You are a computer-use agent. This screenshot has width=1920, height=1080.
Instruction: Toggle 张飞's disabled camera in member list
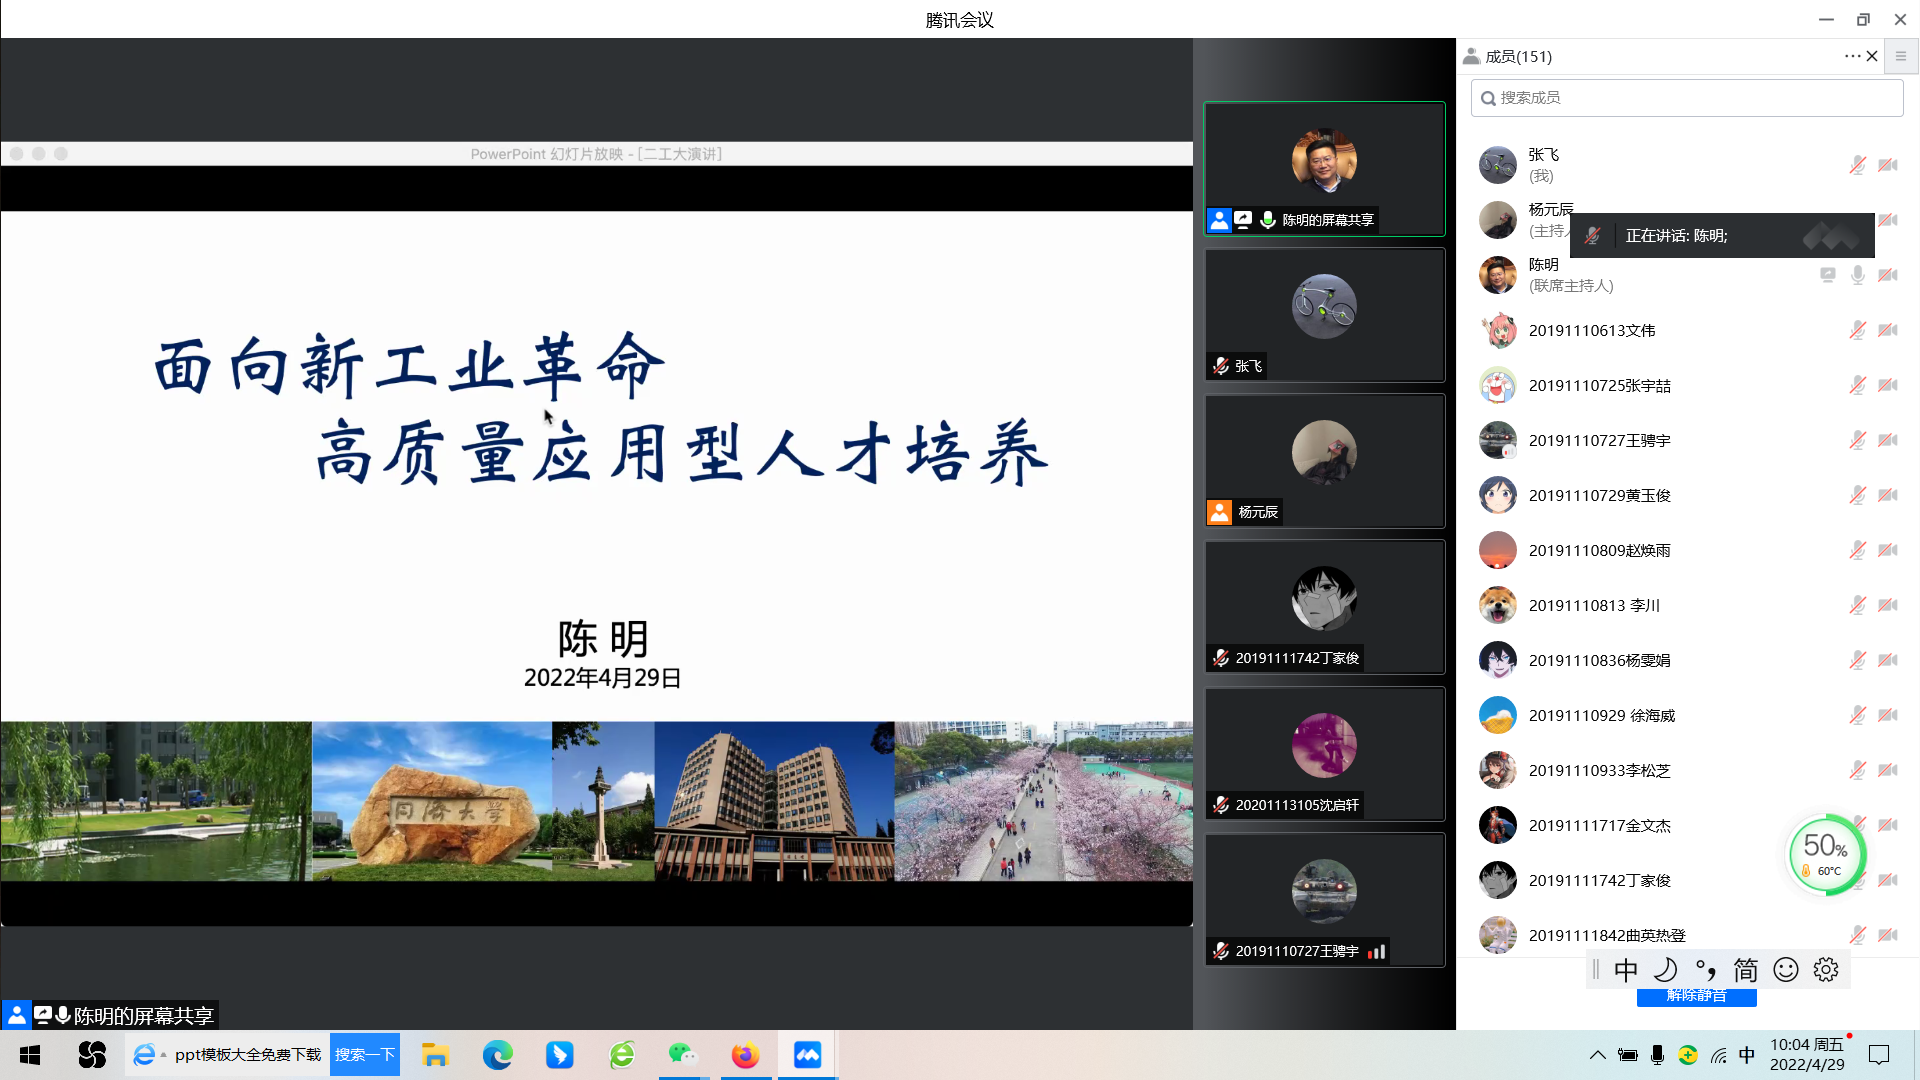tap(1888, 165)
